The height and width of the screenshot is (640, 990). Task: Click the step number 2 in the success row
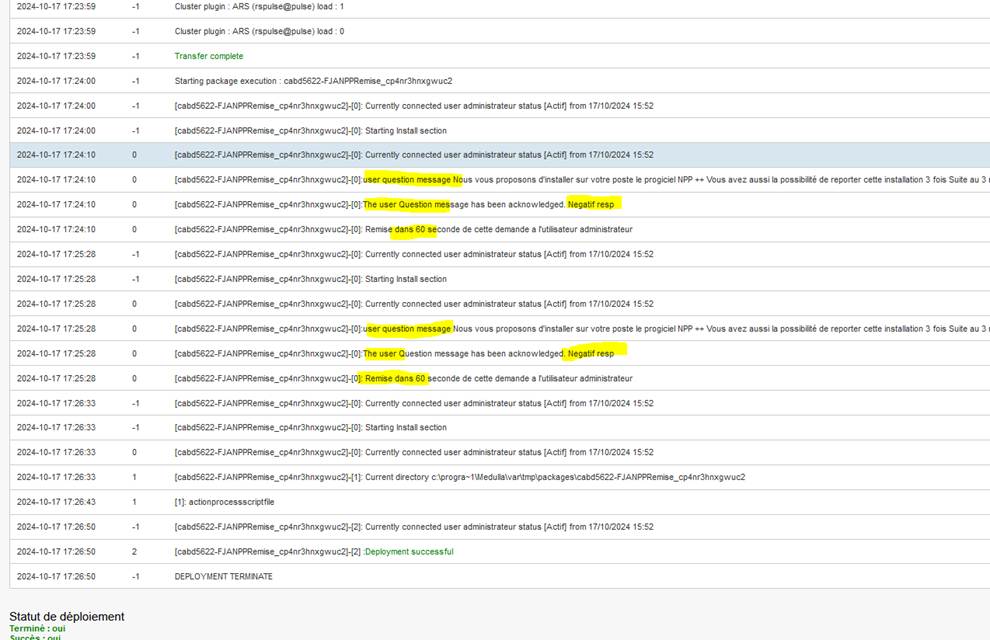[x=134, y=552]
